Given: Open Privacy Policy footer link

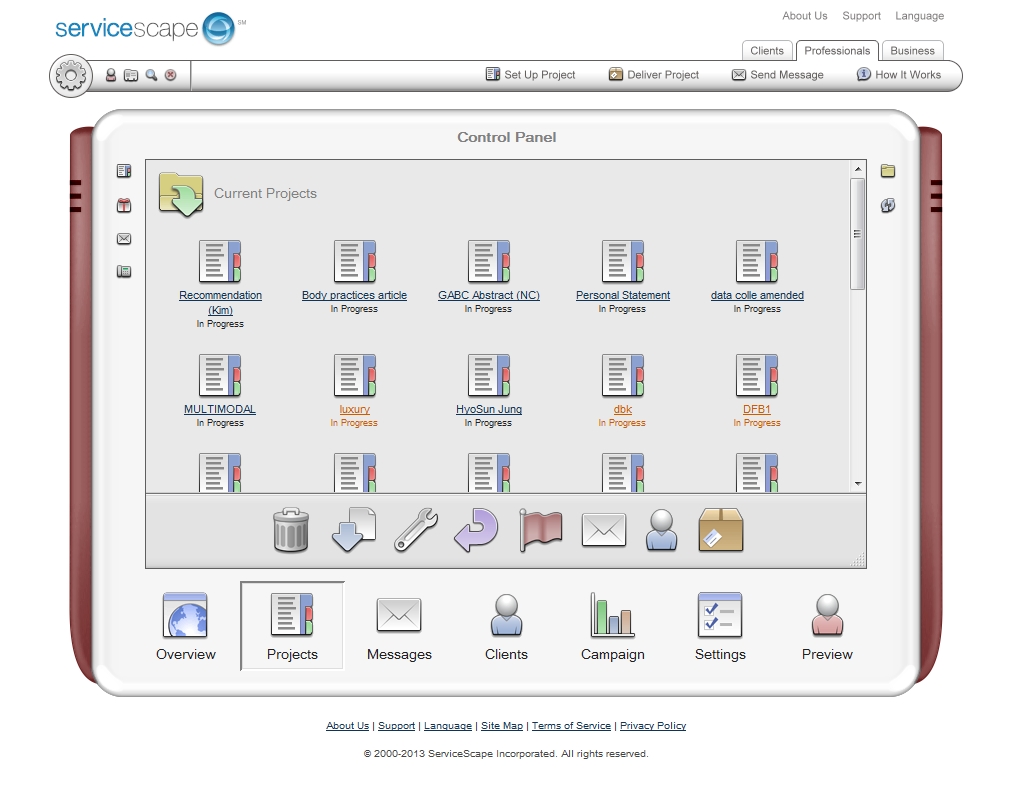Looking at the screenshot, I should tap(653, 726).
